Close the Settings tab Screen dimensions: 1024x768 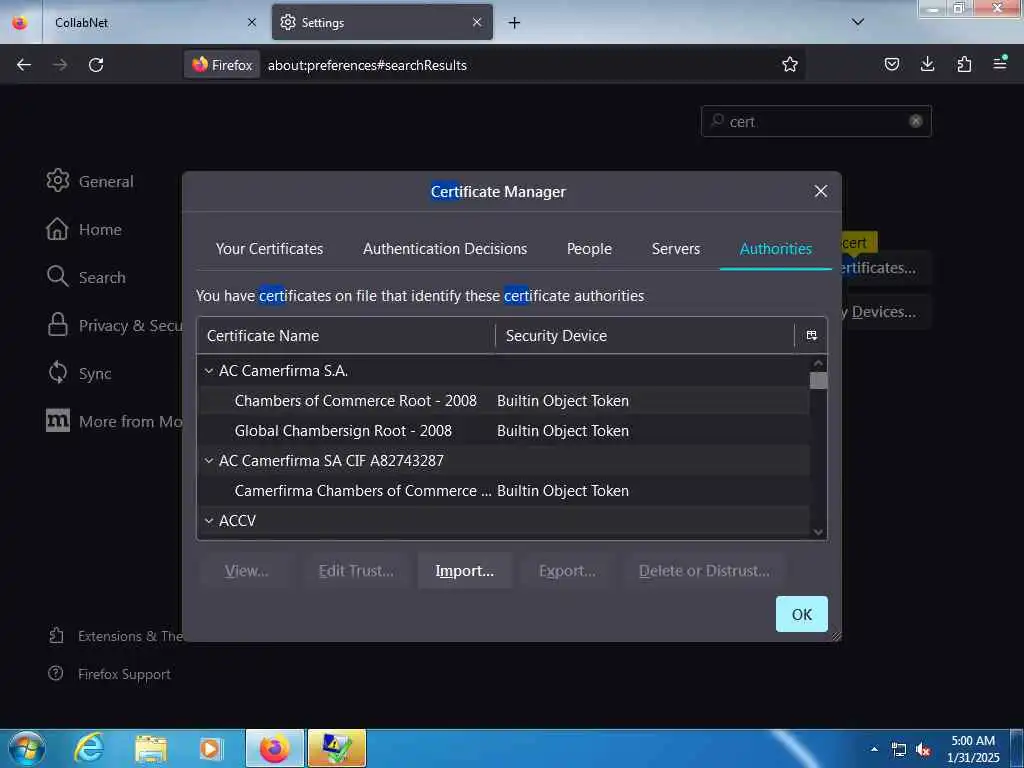(x=477, y=23)
